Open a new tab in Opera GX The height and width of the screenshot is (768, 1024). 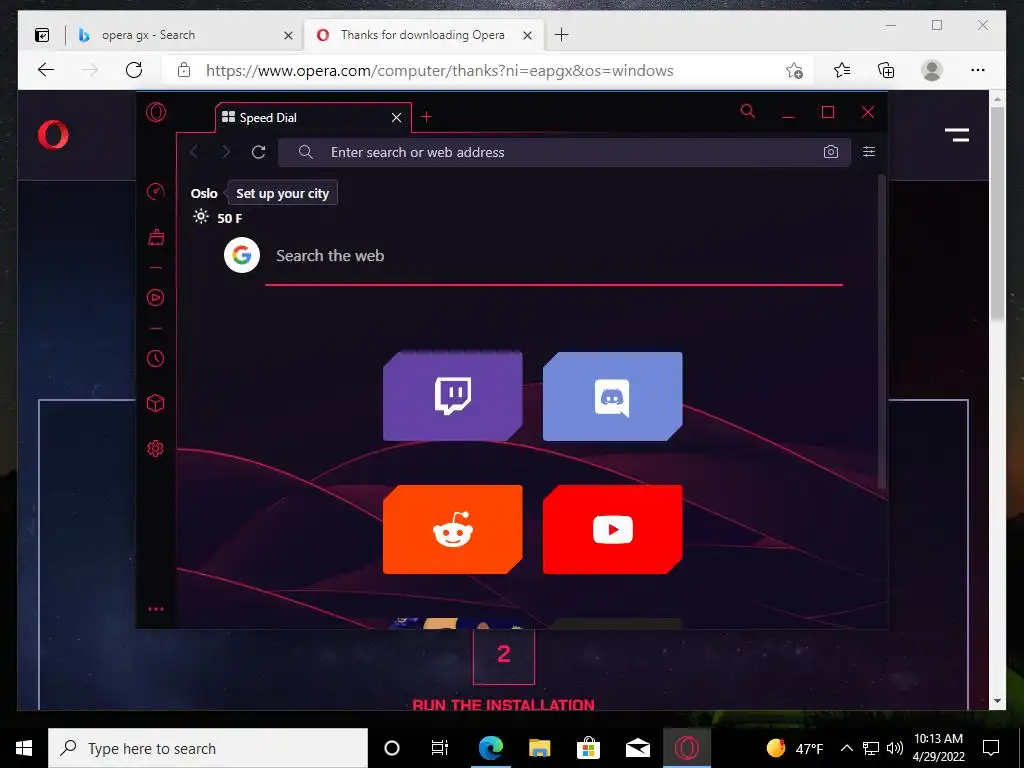[x=426, y=117]
